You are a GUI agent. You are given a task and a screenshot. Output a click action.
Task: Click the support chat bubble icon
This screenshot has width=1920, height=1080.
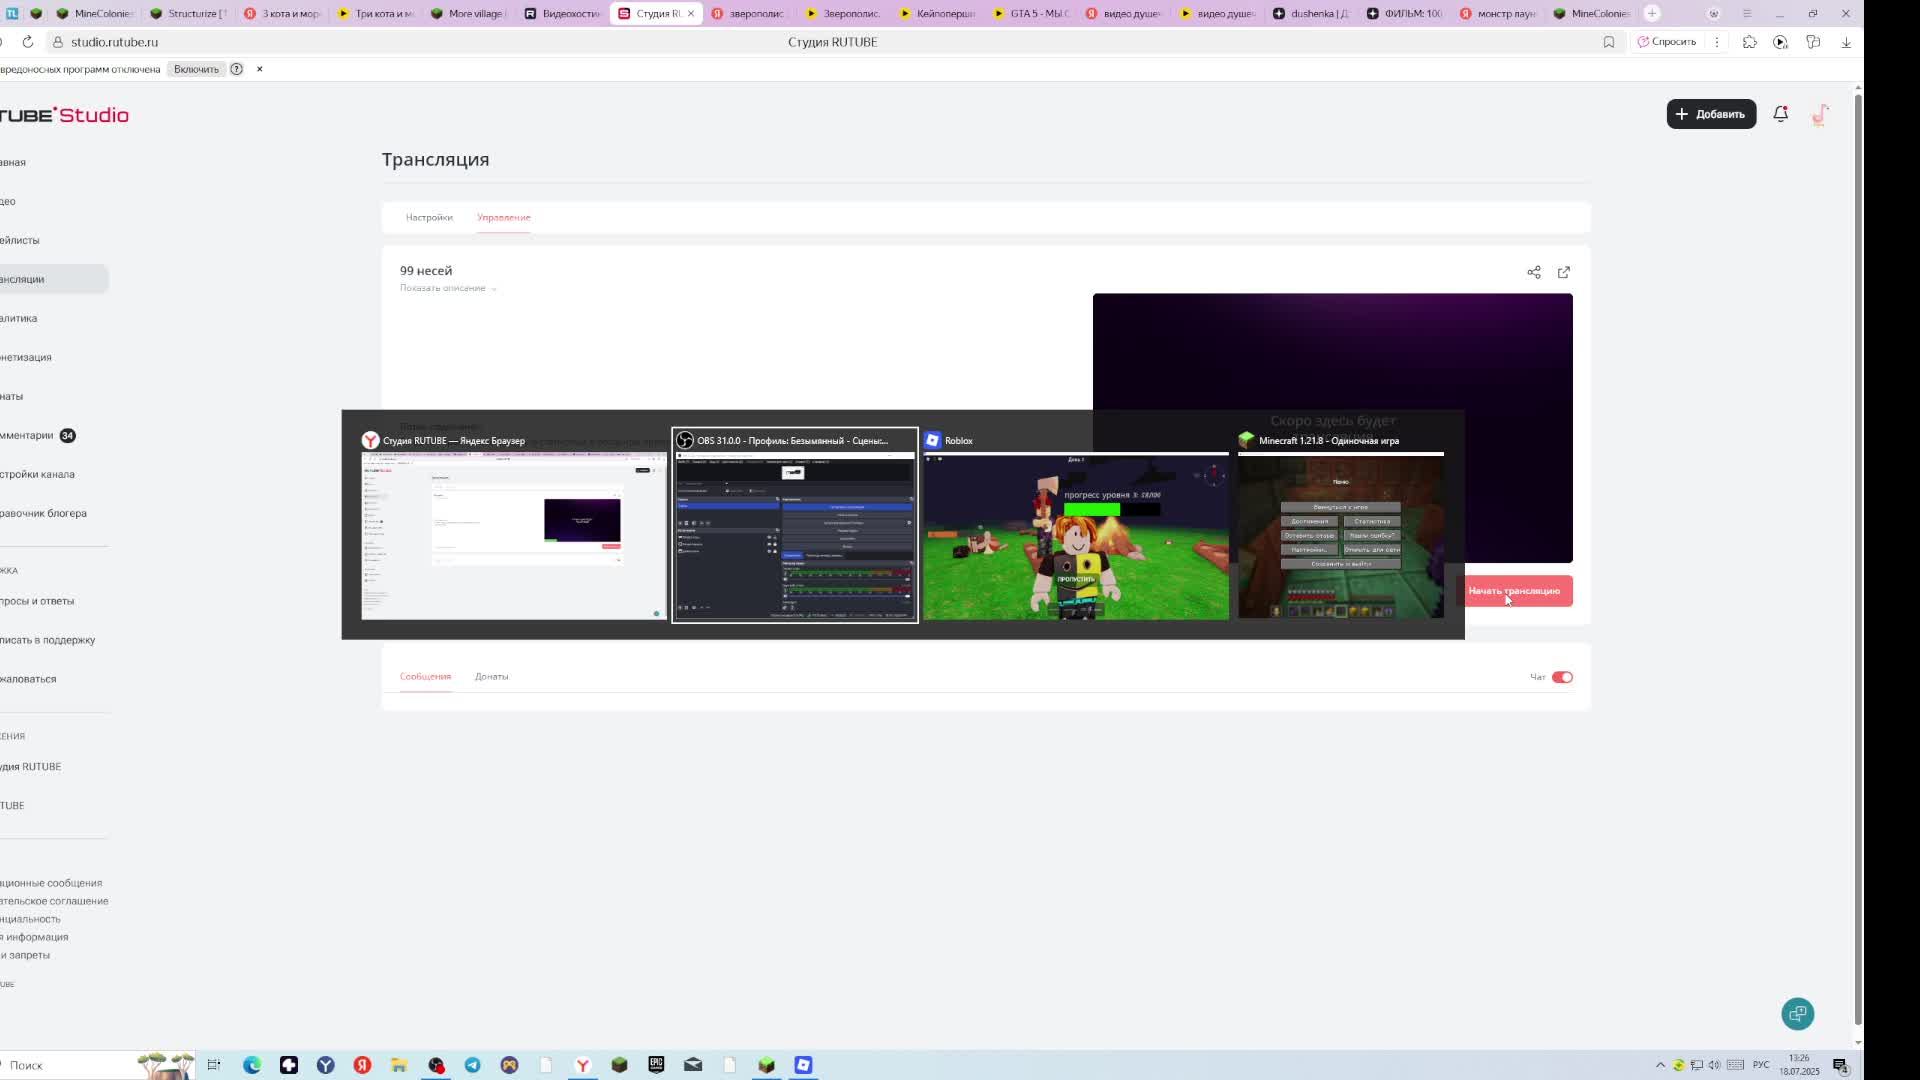click(1797, 1014)
